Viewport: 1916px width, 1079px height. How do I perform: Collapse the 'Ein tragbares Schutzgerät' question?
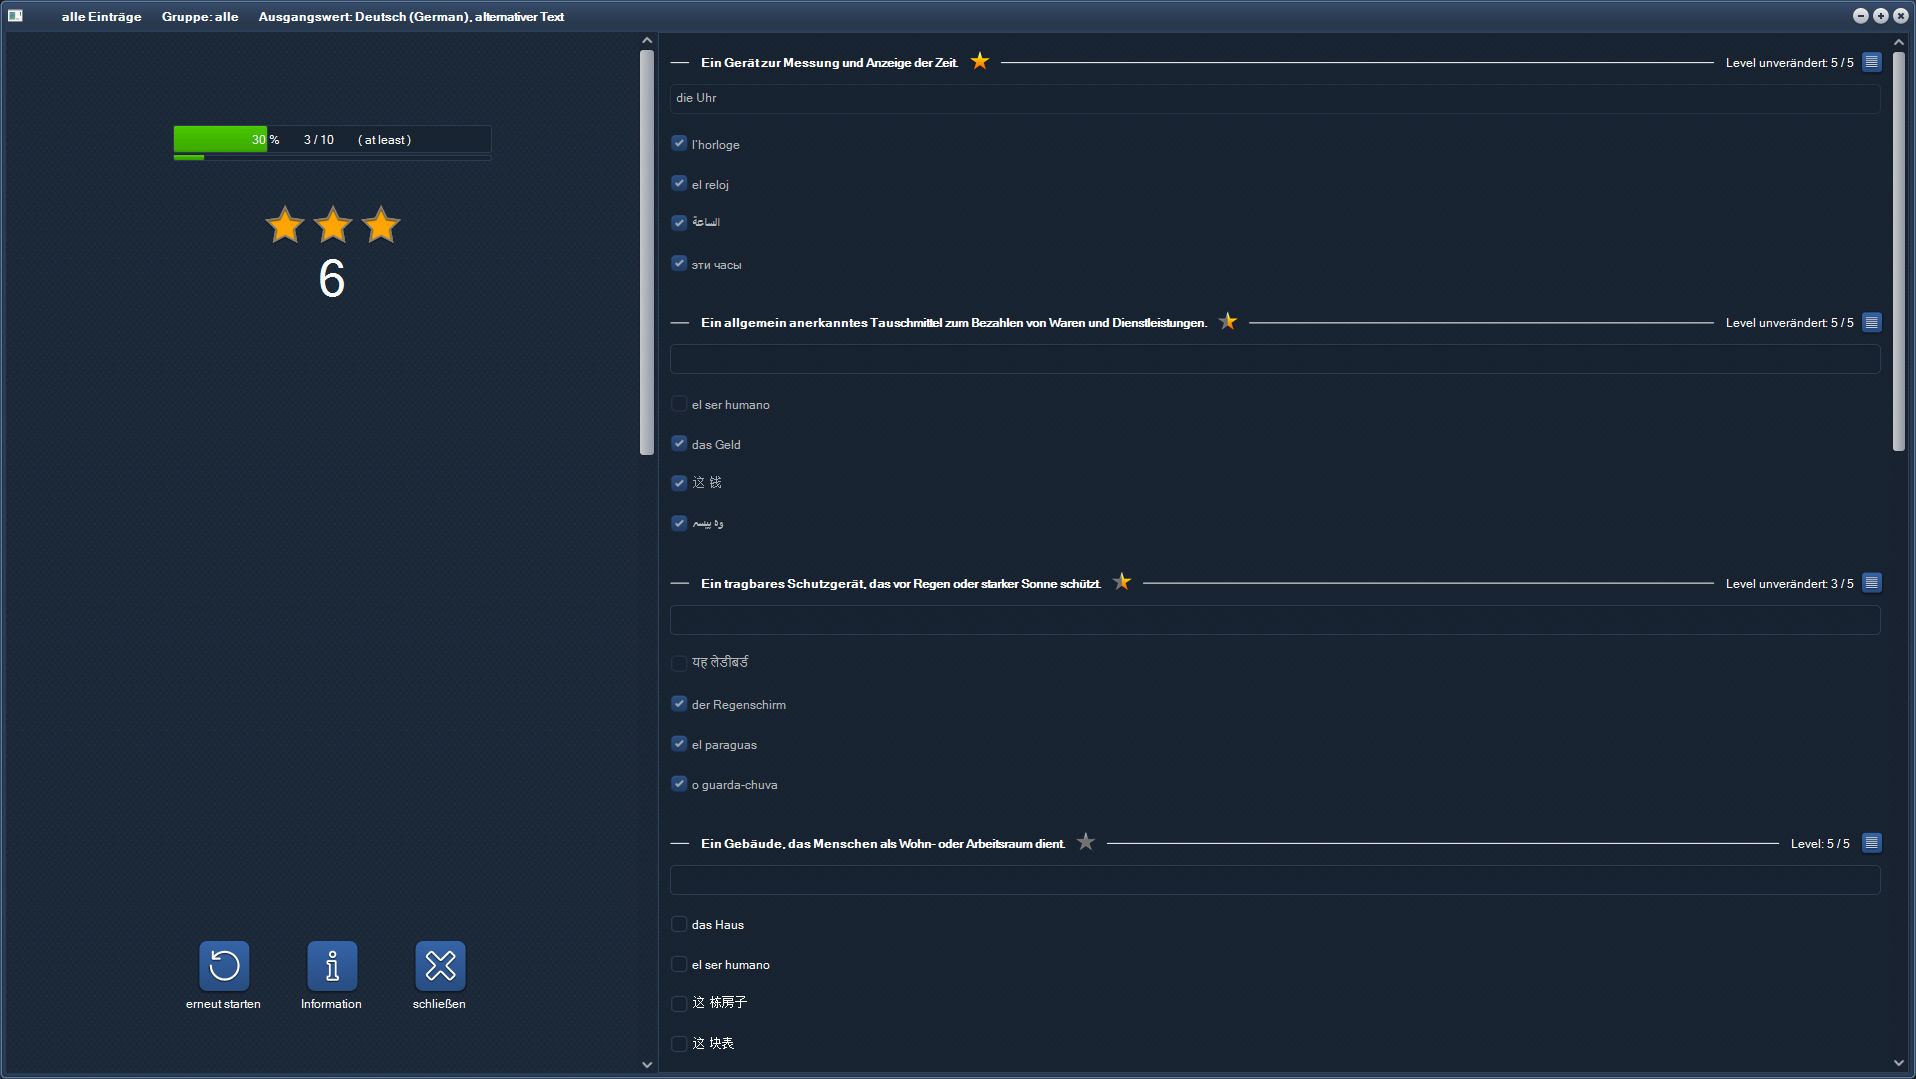(681, 582)
